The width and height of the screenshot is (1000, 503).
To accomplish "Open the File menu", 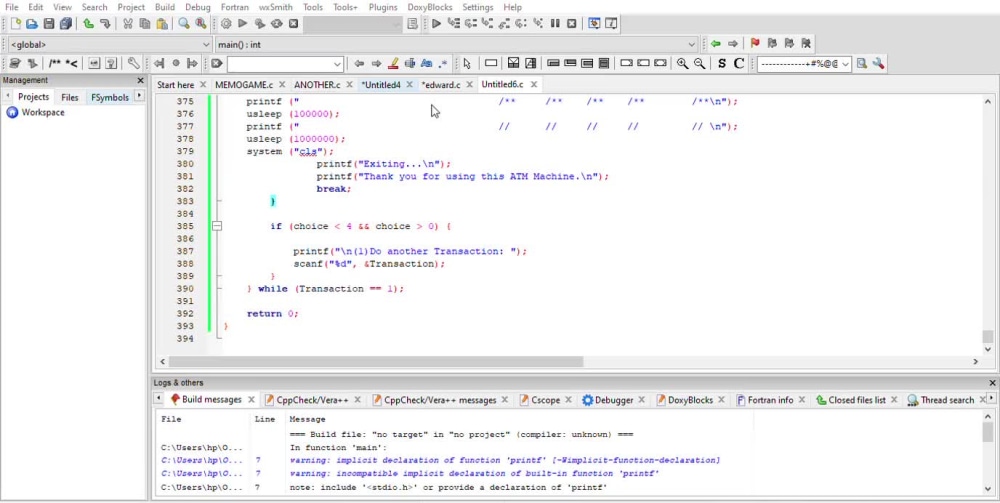I will (x=11, y=7).
